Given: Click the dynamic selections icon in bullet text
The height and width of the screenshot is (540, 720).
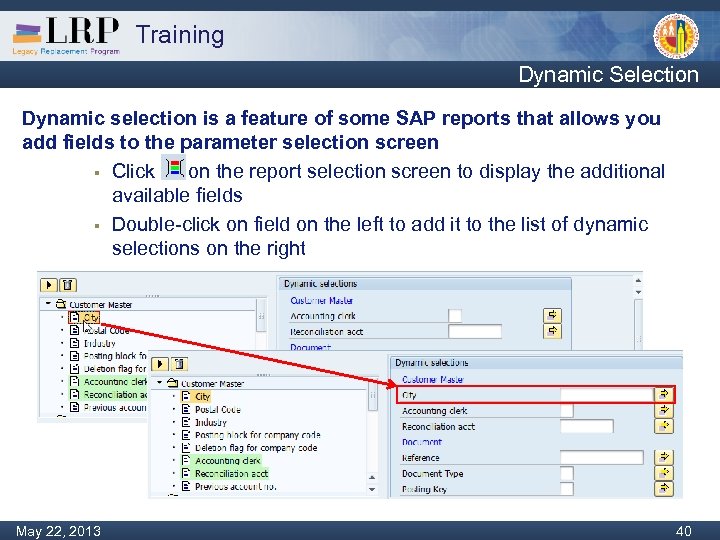Looking at the screenshot, I should coord(174,167).
